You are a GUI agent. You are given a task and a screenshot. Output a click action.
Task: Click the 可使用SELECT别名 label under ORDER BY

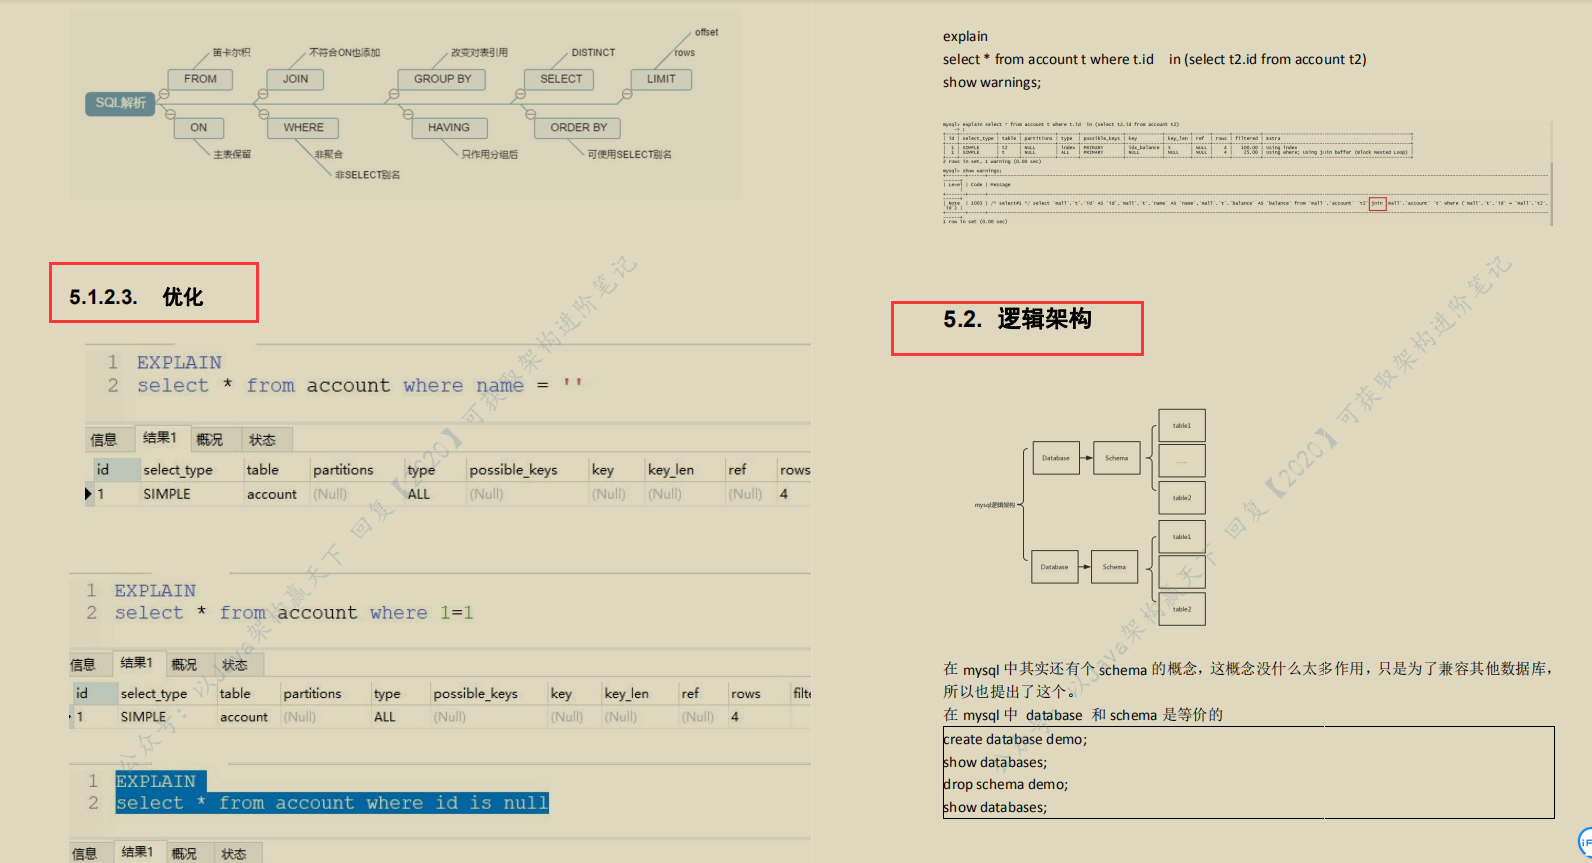tap(629, 154)
